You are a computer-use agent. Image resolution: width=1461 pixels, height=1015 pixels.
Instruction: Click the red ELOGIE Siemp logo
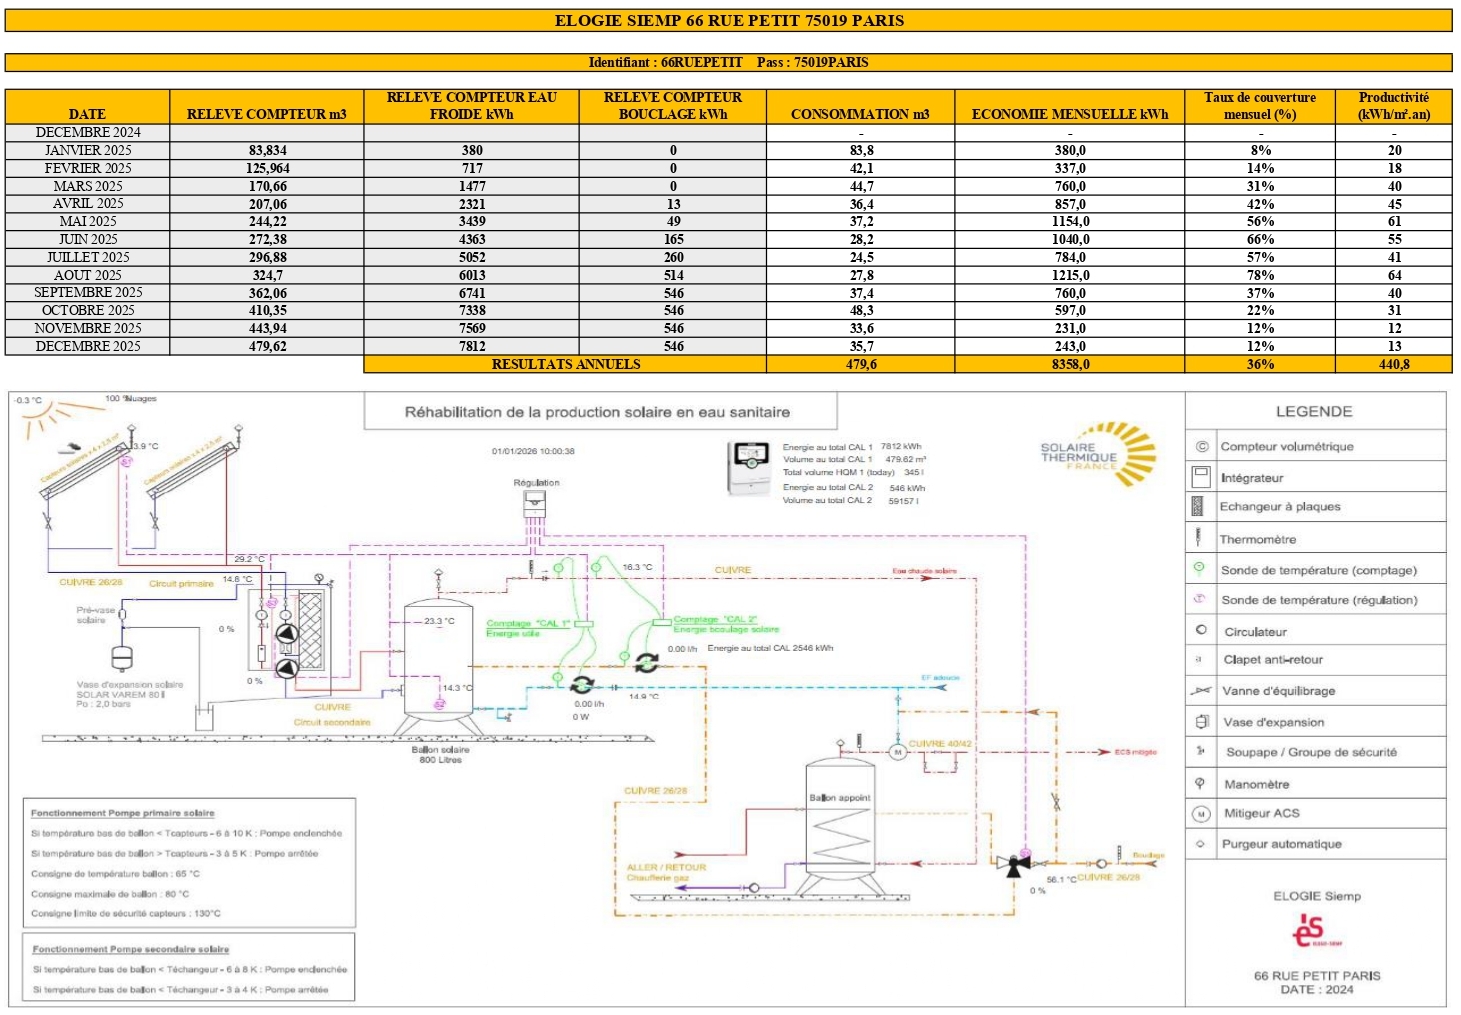1310,931
